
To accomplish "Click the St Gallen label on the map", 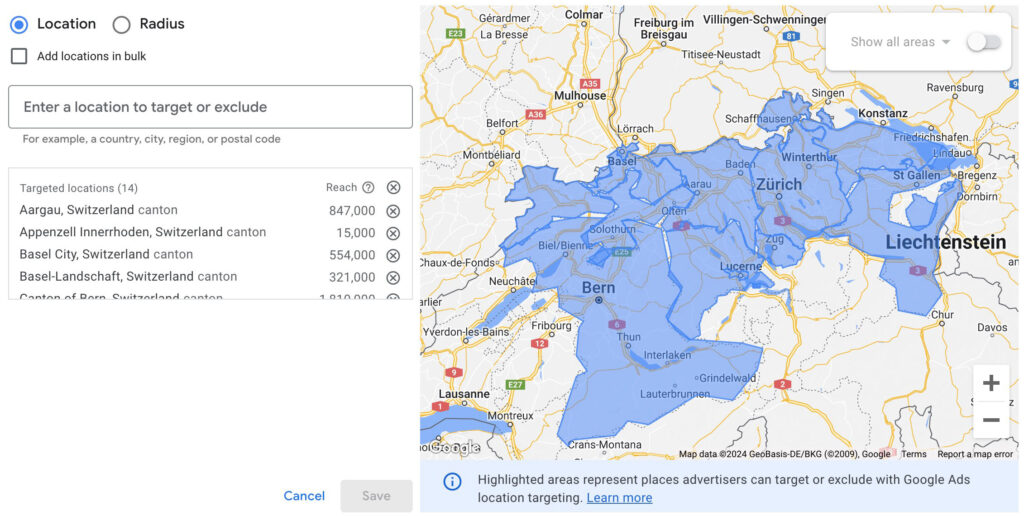I will (x=917, y=175).
